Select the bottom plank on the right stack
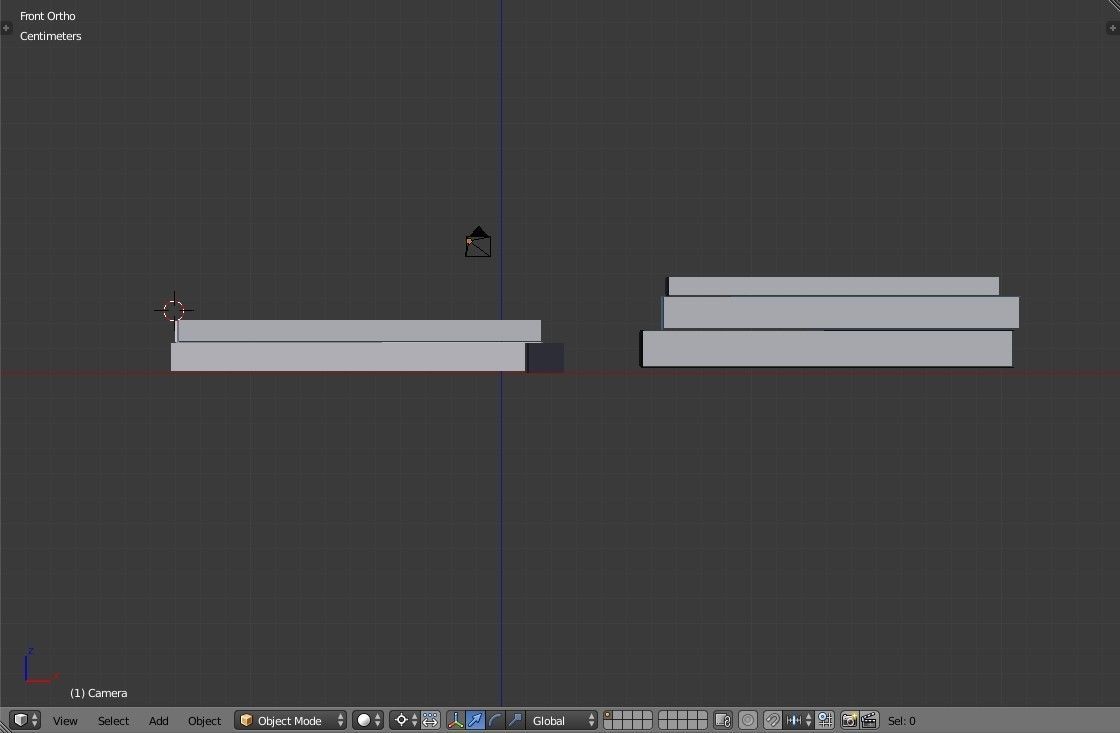1120x733 pixels. [826, 349]
